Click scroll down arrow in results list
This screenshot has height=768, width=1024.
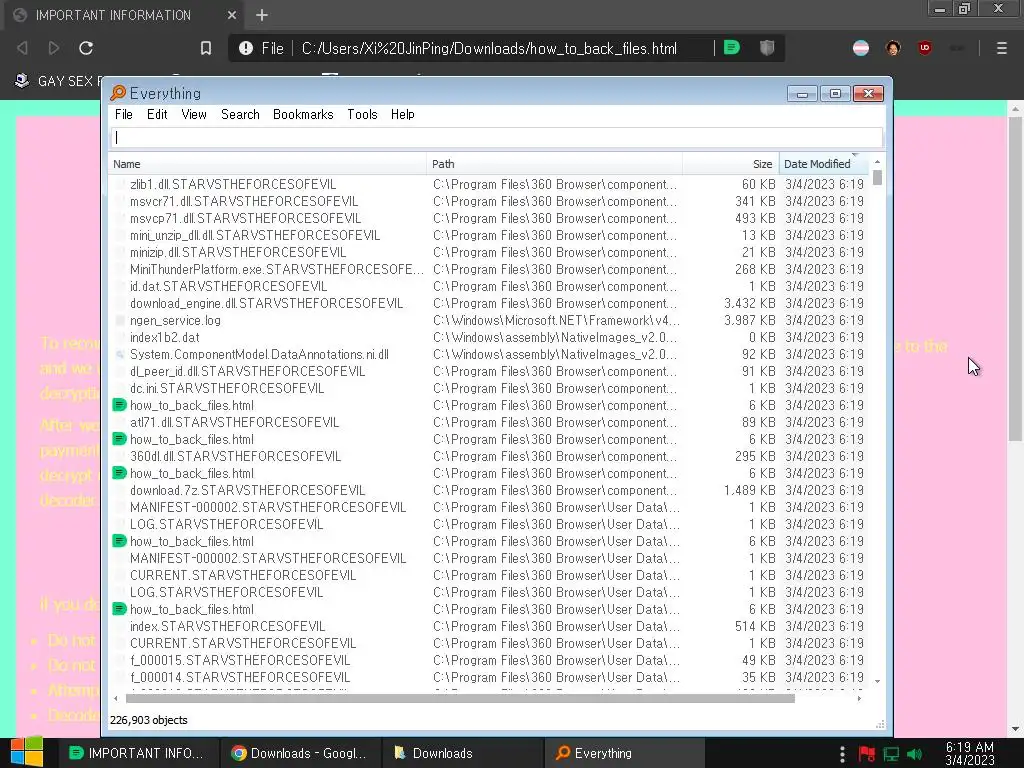click(877, 681)
